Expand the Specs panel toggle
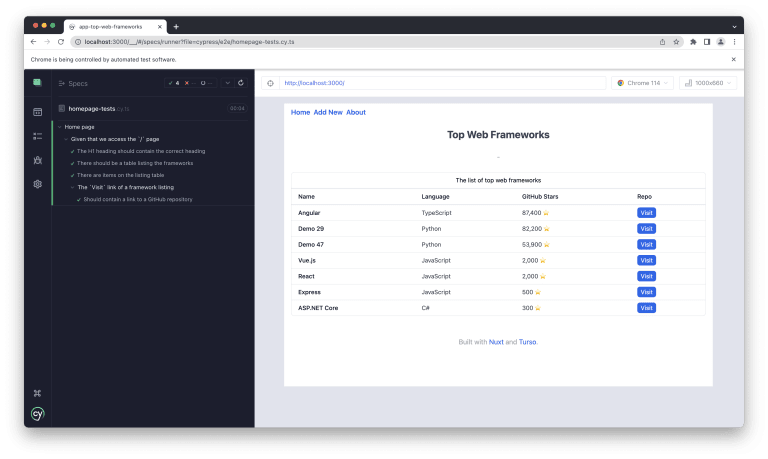 click(x=62, y=83)
